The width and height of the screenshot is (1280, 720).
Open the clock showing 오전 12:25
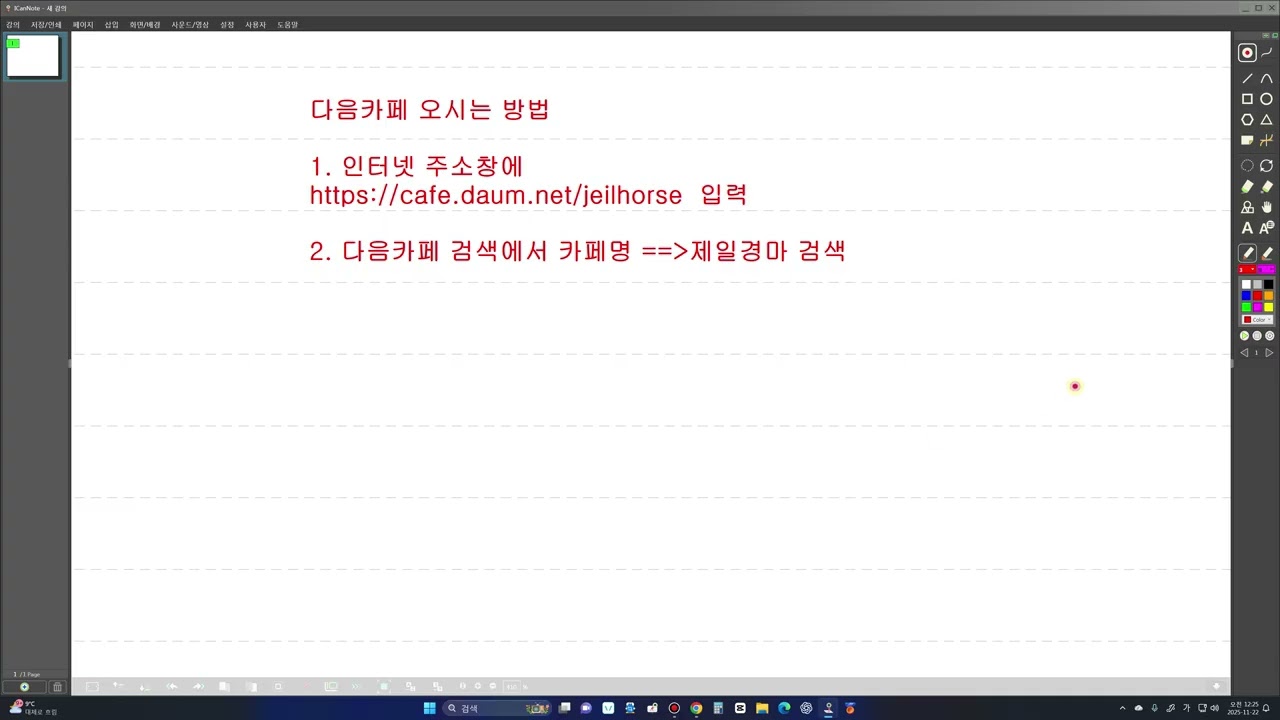(1244, 708)
